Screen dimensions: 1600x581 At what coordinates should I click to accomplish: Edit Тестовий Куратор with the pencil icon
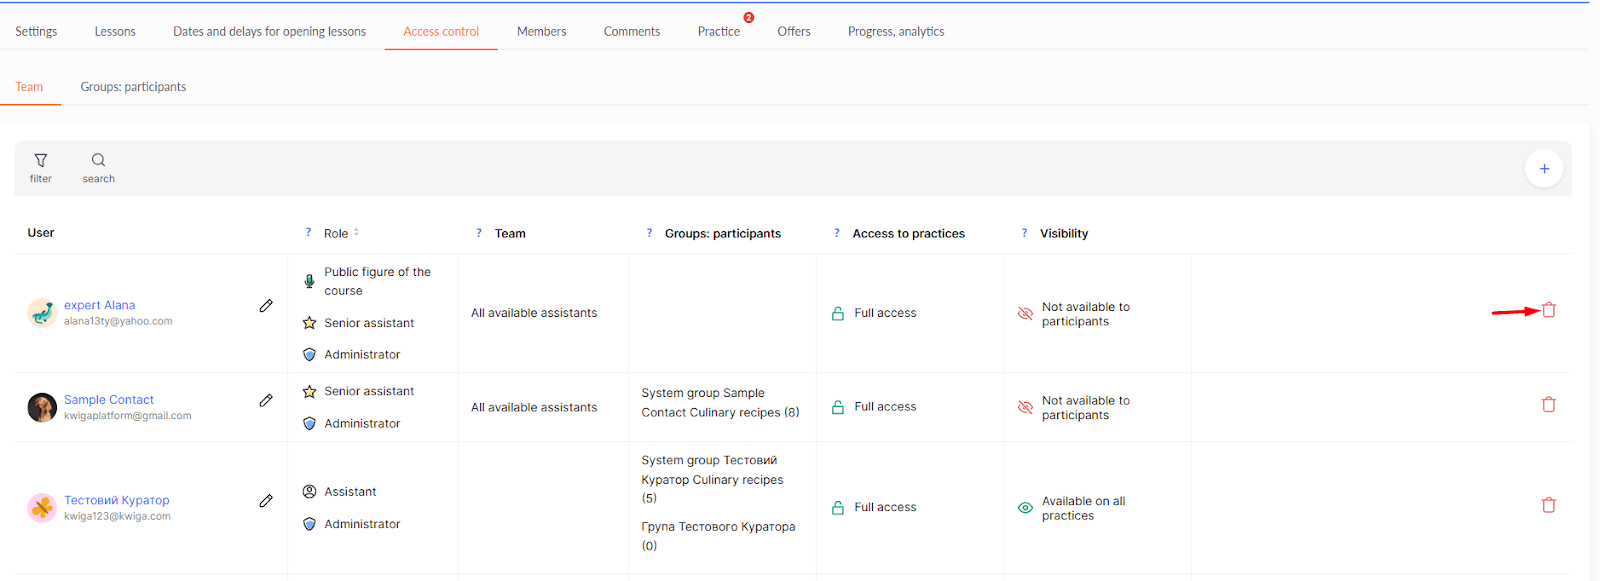tap(266, 501)
